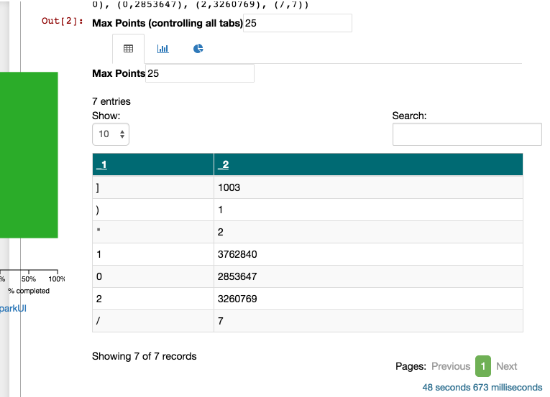Open the Show entries count dropdown
This screenshot has width=550, height=397.
110,134
